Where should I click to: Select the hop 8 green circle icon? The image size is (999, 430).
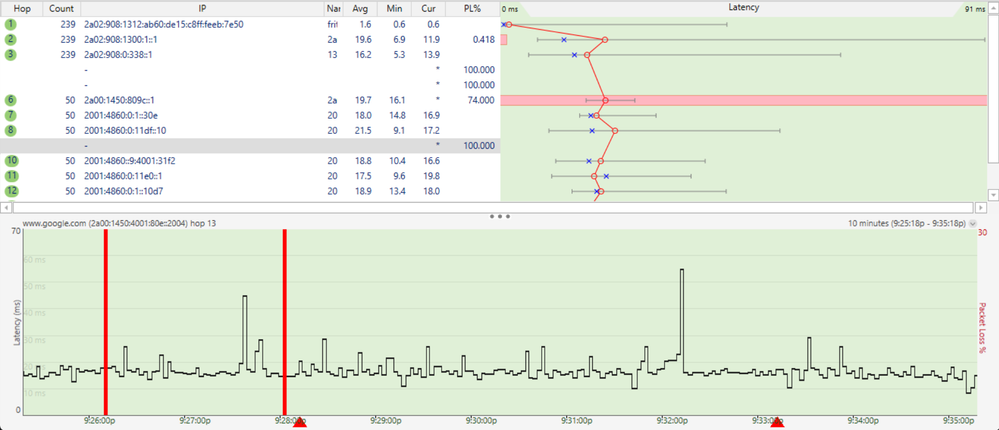[11, 131]
